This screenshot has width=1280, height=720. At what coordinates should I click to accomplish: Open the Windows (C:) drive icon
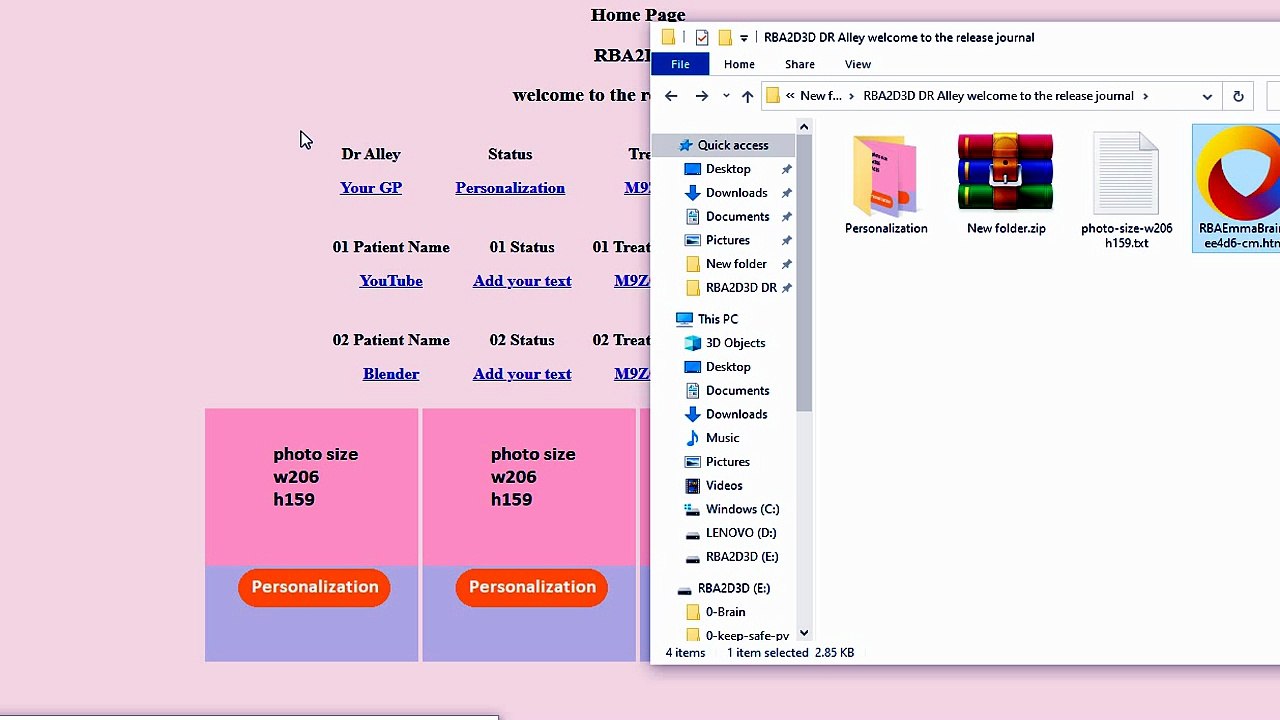(692, 509)
